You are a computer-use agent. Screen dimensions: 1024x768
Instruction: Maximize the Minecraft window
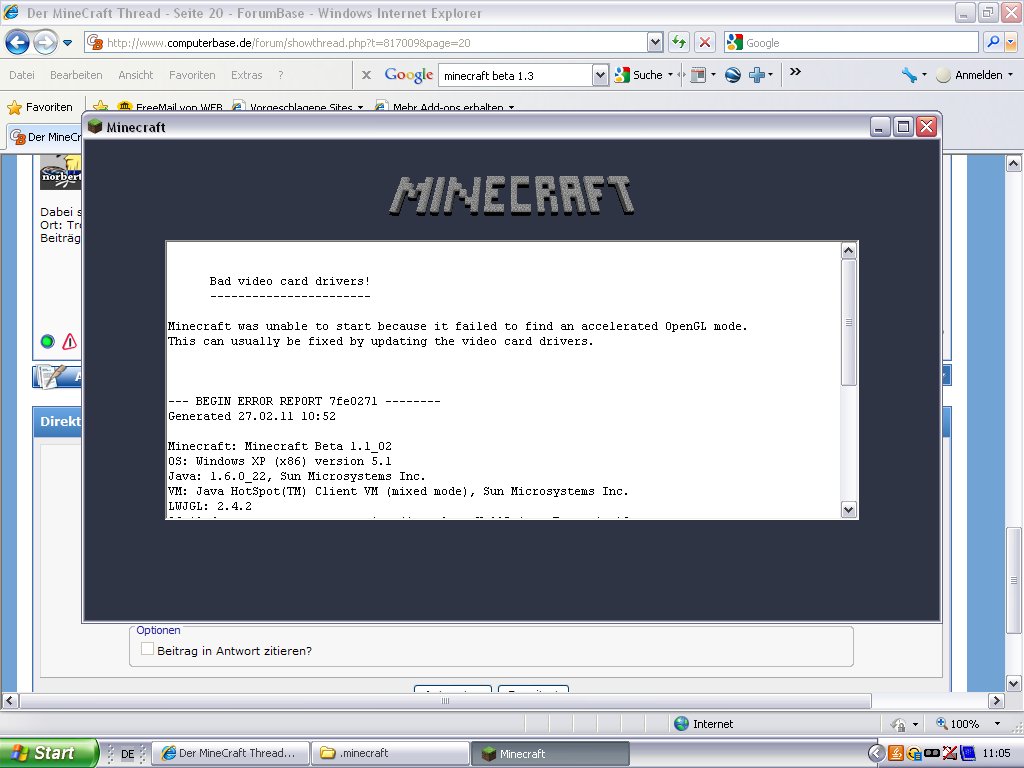[x=903, y=127]
